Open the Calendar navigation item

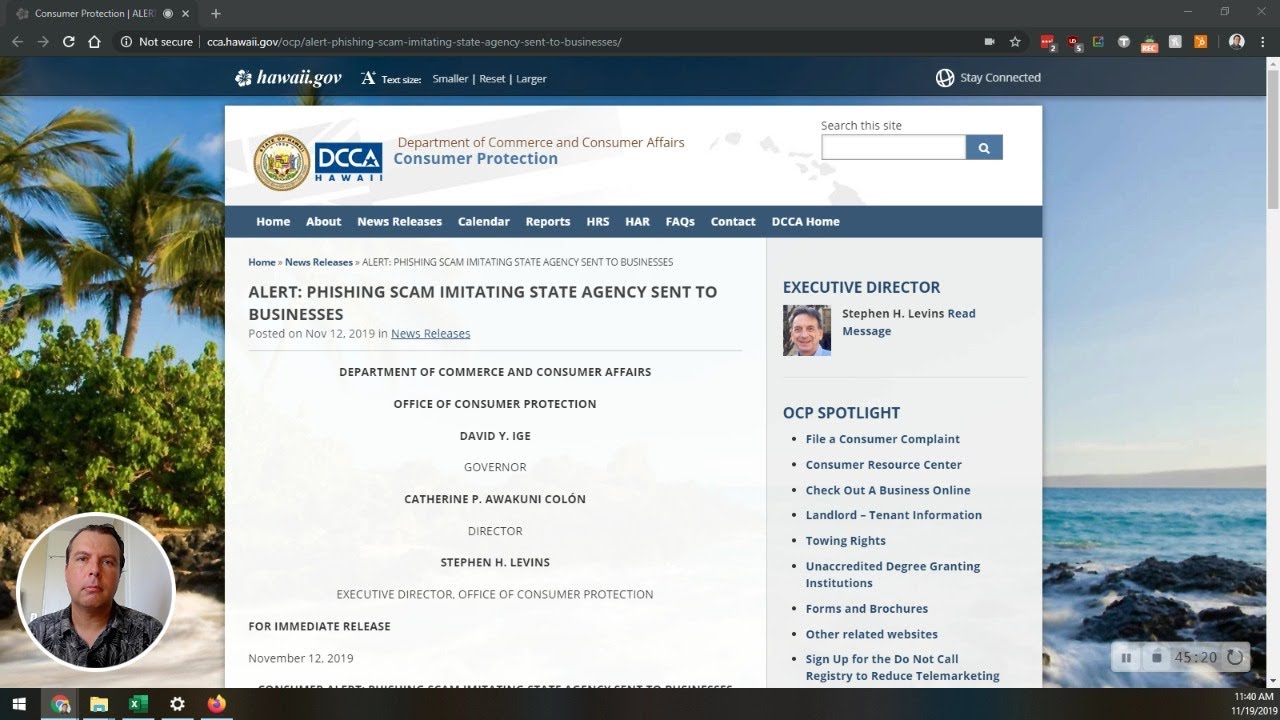click(484, 222)
